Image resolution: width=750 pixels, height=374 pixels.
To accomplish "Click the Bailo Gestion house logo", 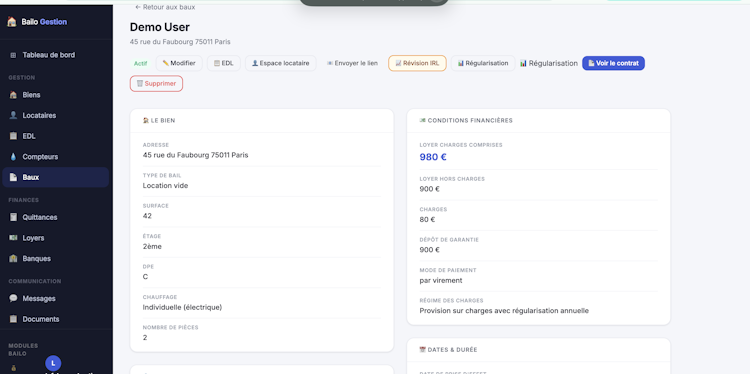I will [11, 22].
